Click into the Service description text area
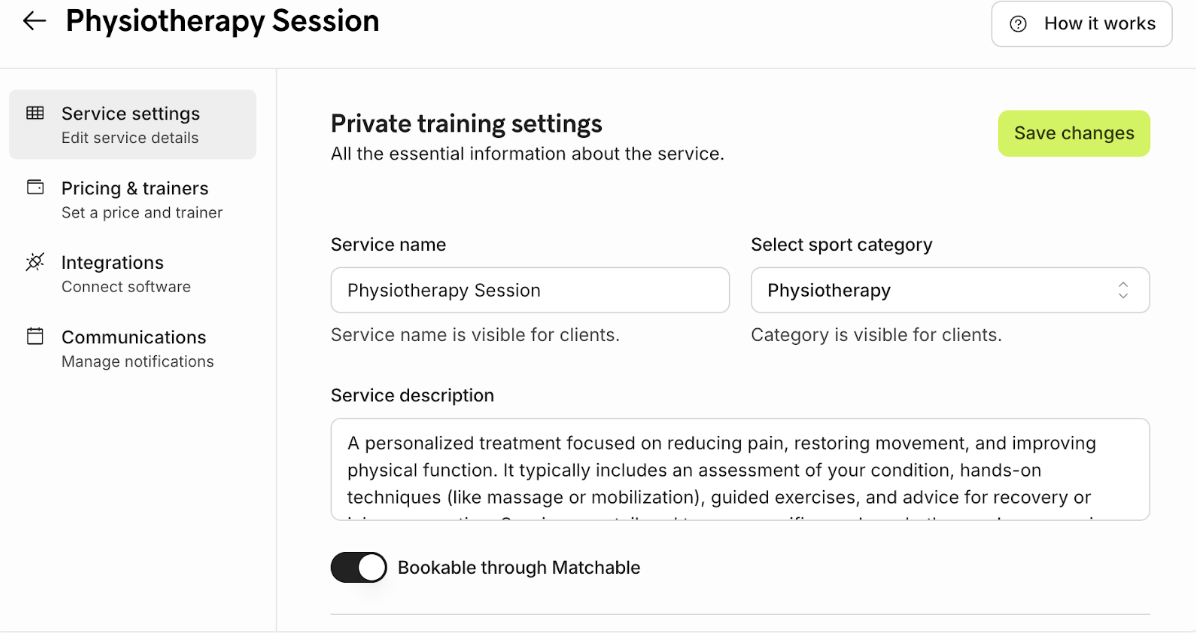 tap(740, 469)
